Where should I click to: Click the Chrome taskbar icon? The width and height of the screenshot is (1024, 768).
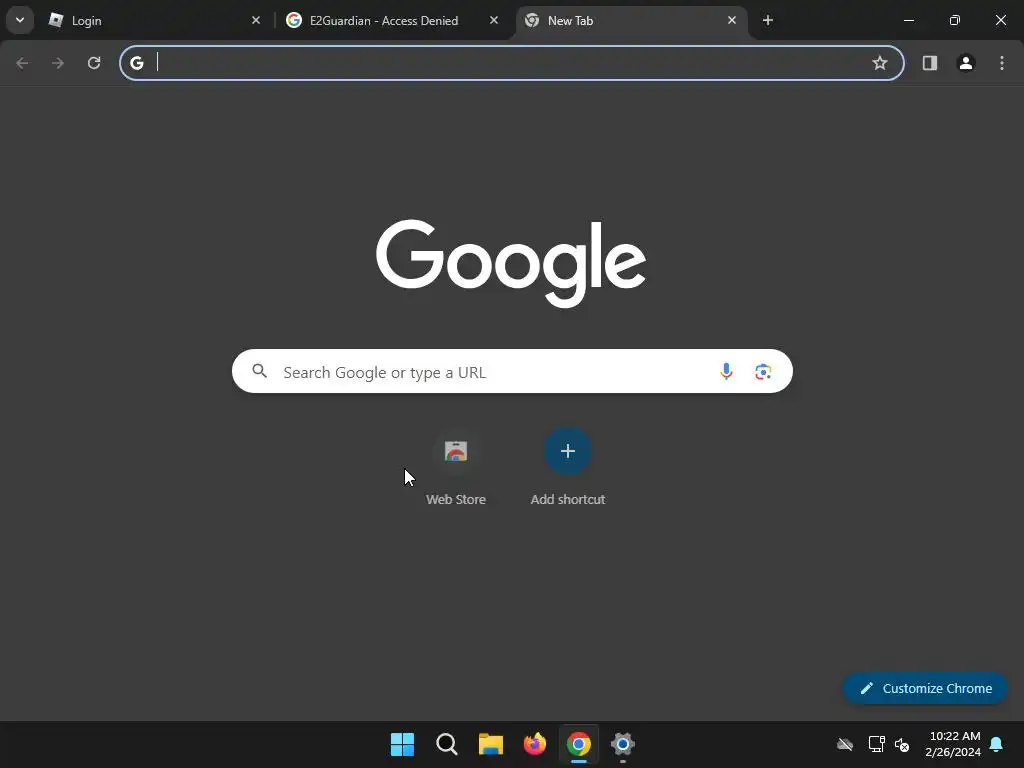[x=579, y=744]
